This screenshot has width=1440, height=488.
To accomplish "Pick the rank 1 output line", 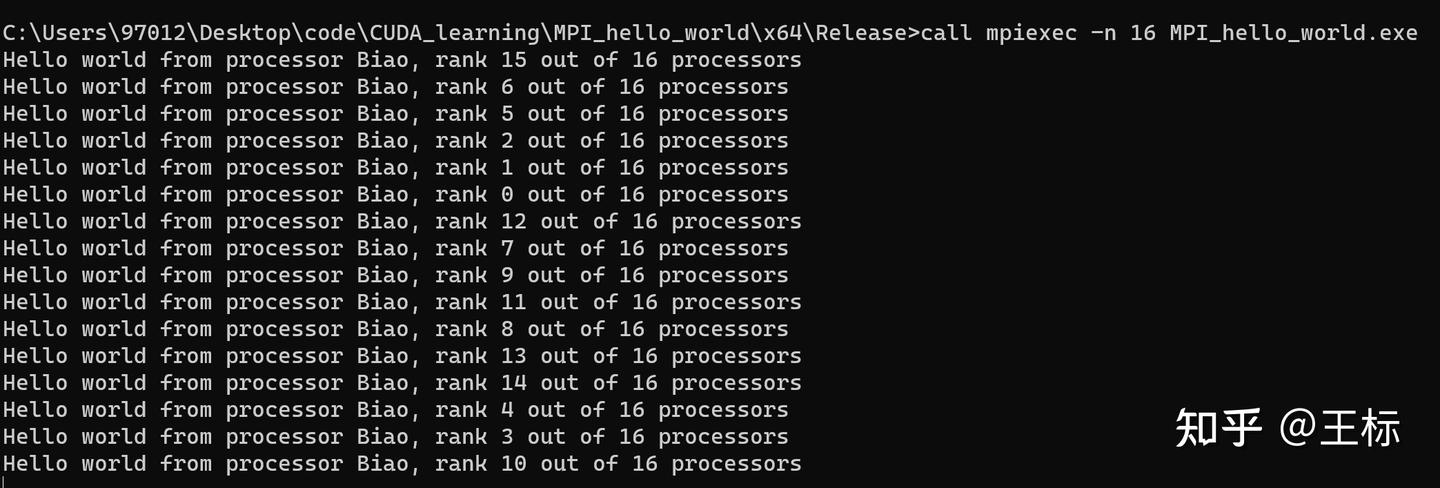I will click(x=395, y=168).
